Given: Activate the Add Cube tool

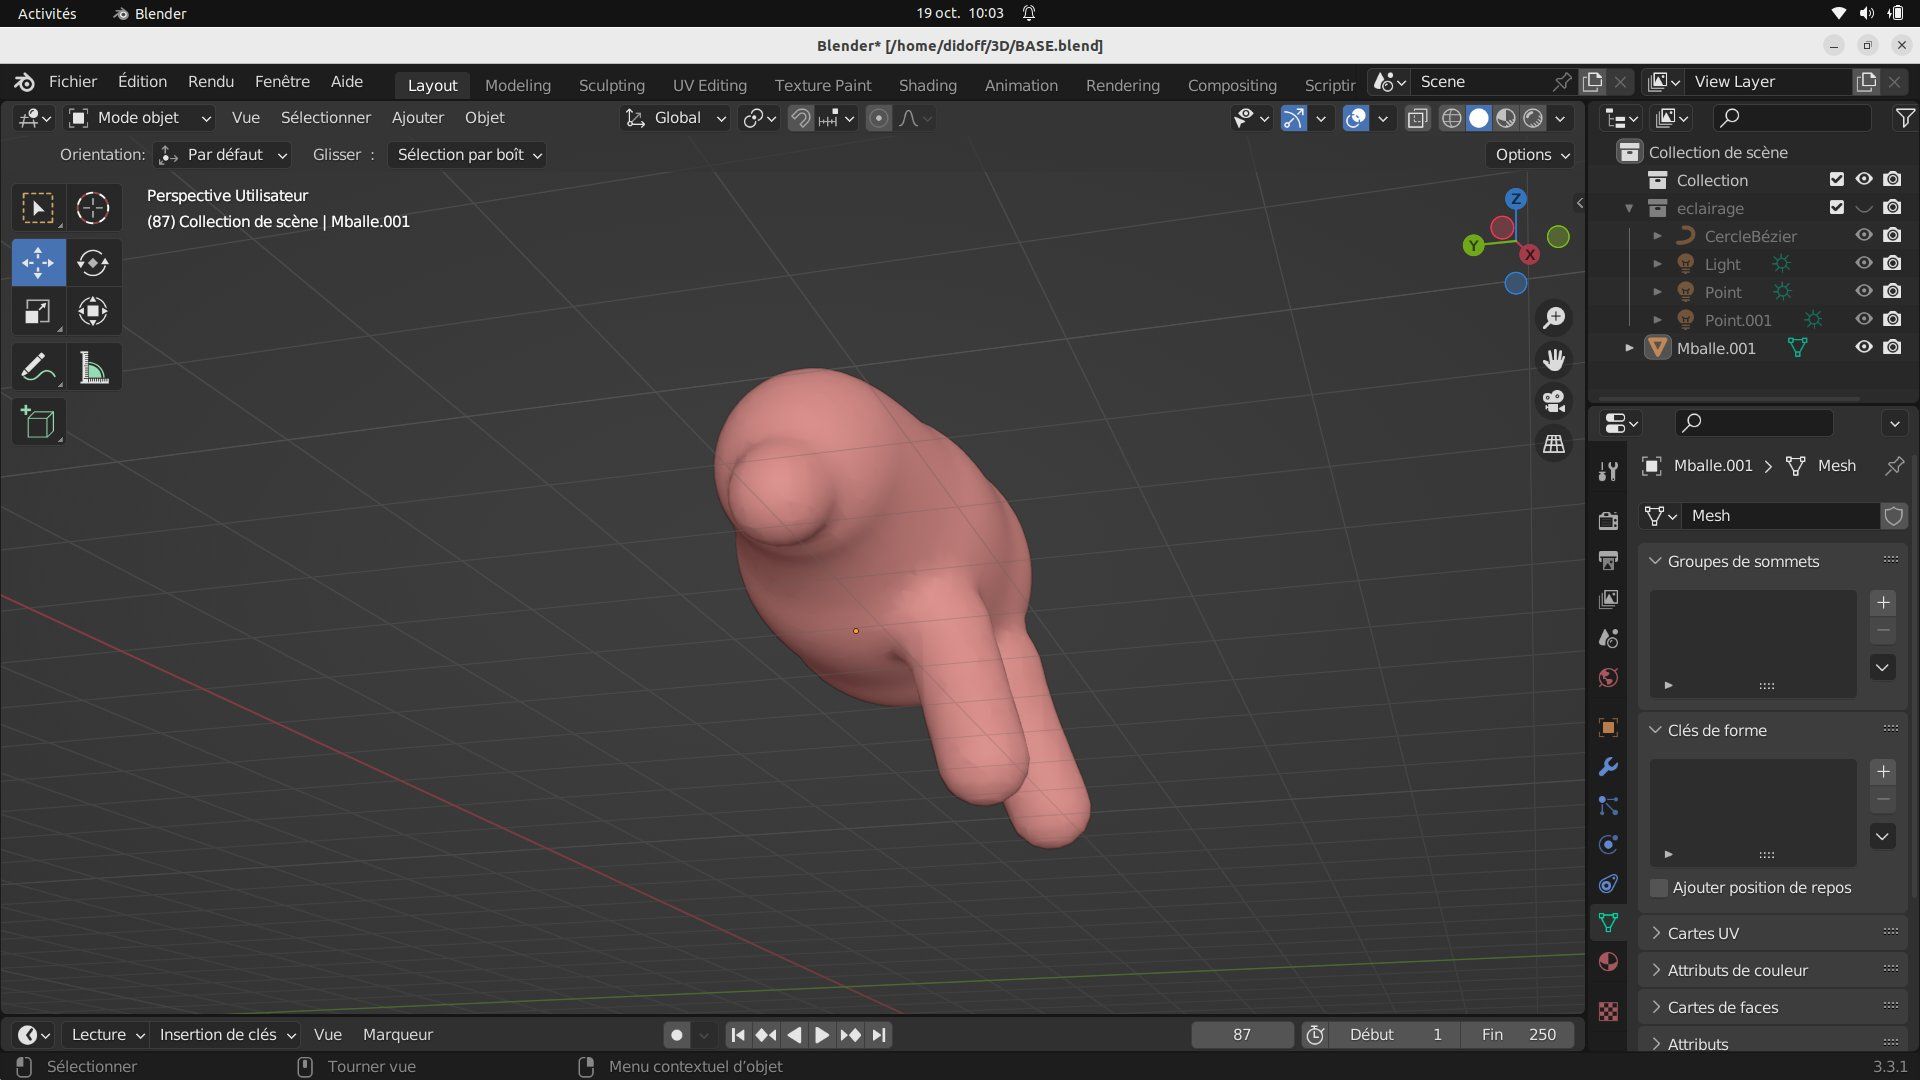Looking at the screenshot, I should pos(38,422).
